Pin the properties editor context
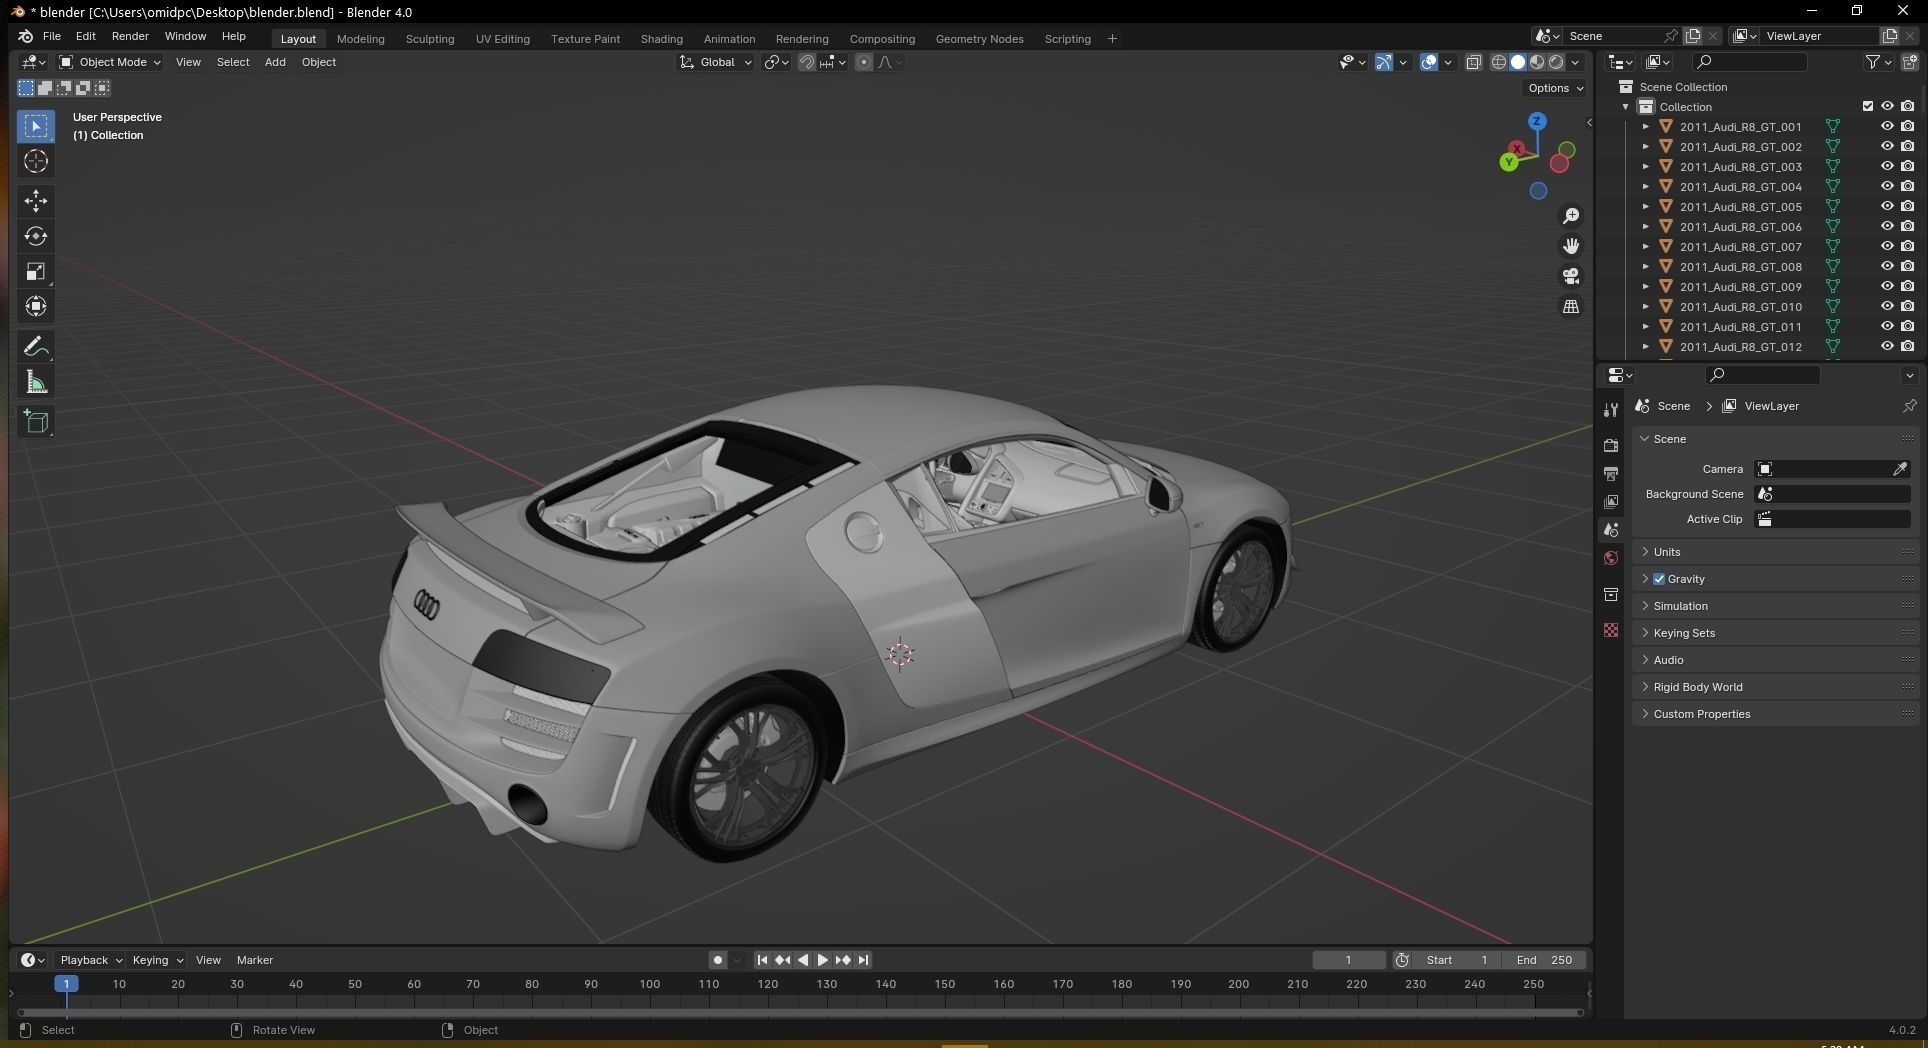This screenshot has width=1928, height=1048. (1909, 406)
